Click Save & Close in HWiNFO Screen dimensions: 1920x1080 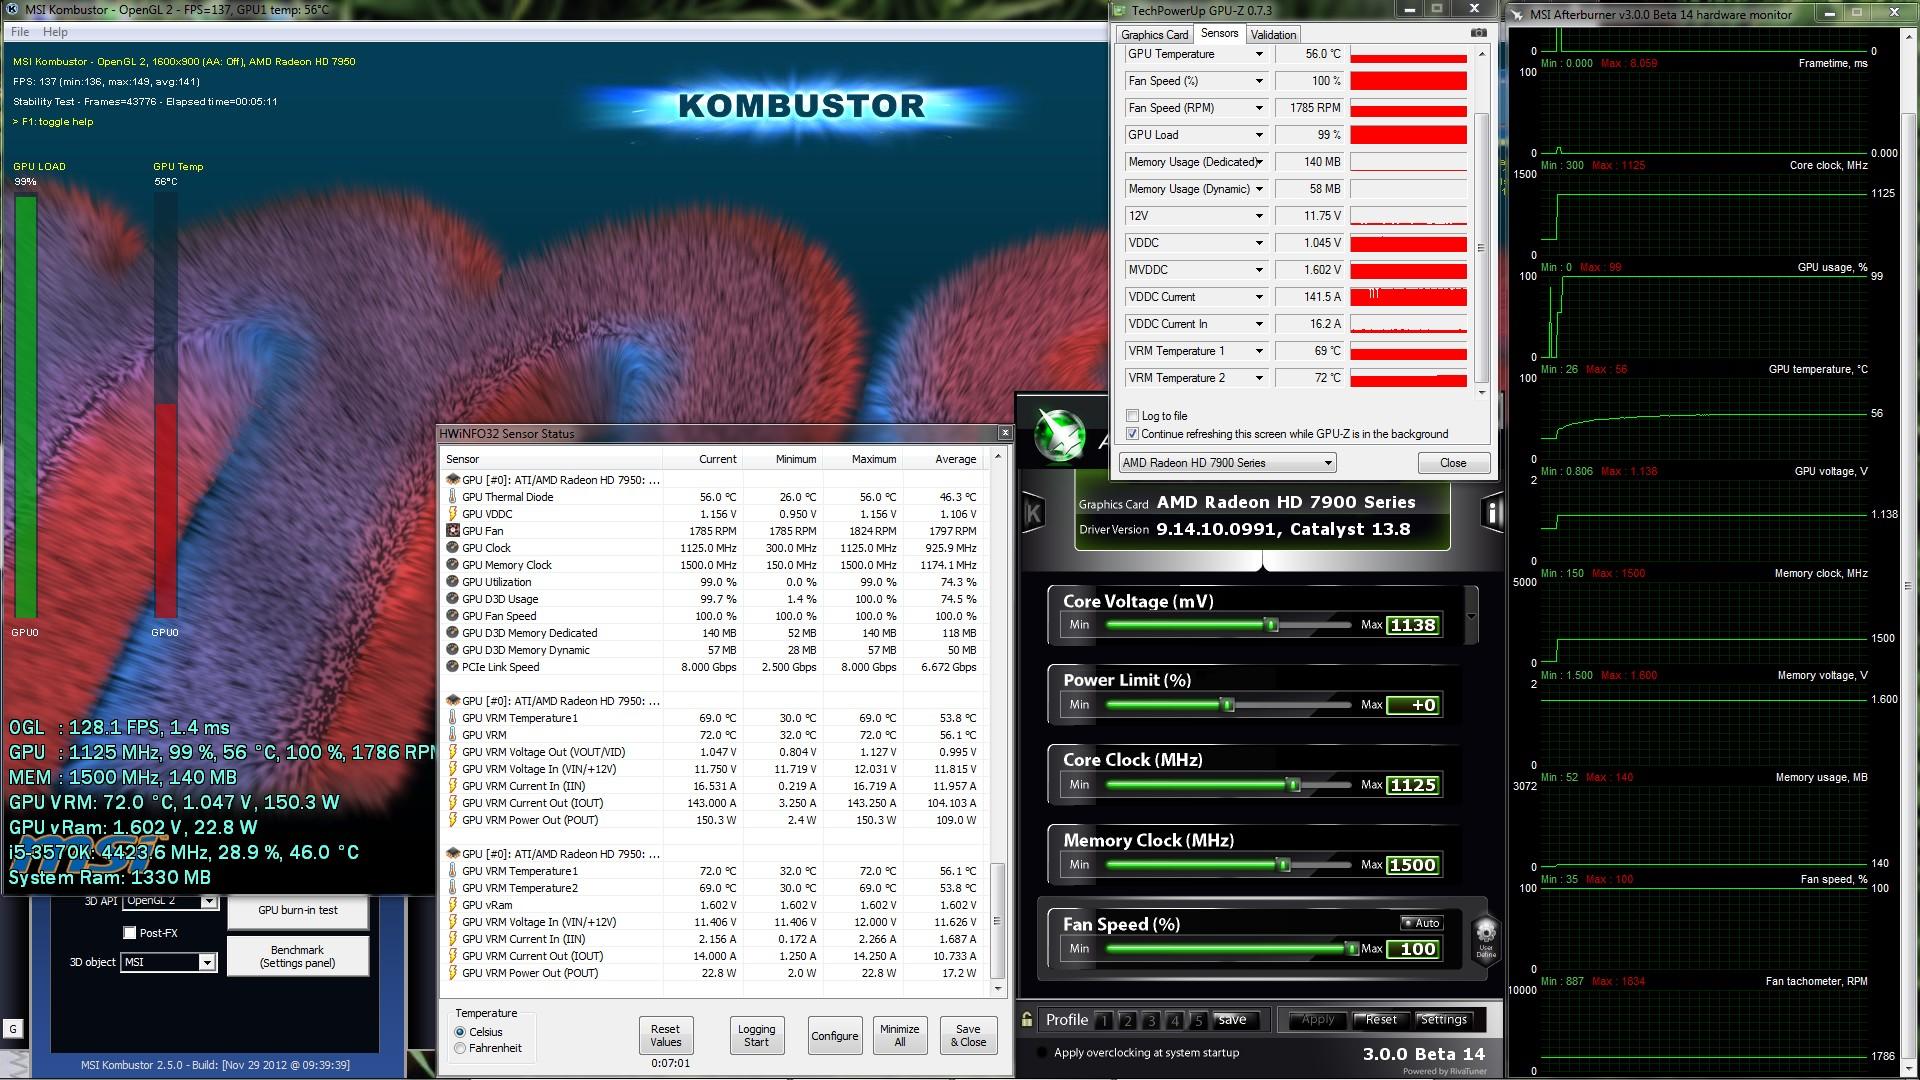click(968, 1035)
